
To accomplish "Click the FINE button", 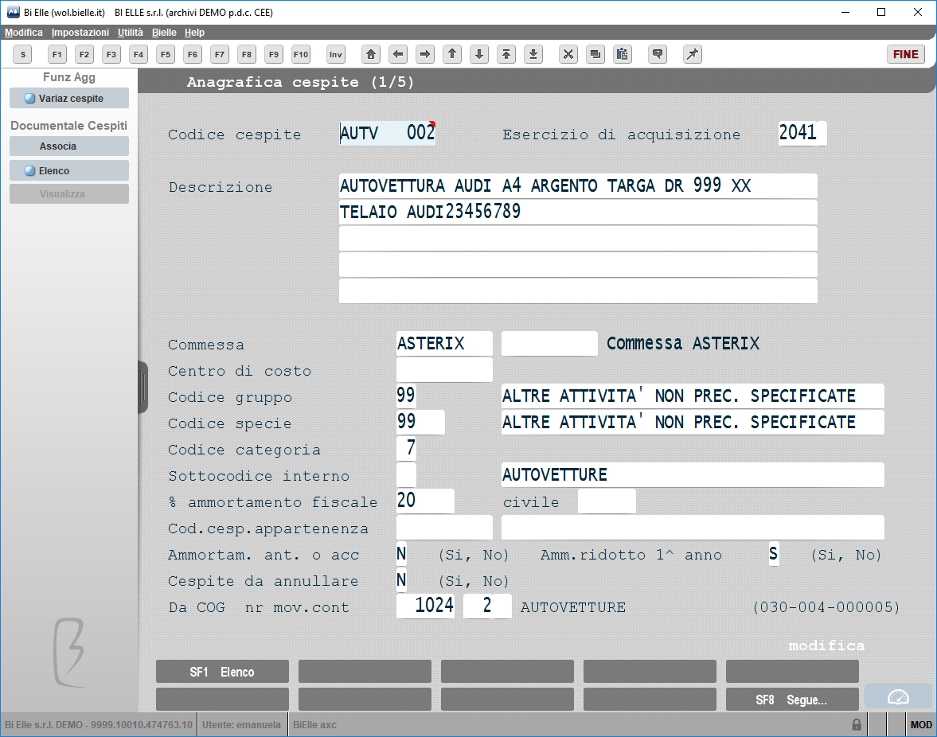I will click(x=905, y=54).
